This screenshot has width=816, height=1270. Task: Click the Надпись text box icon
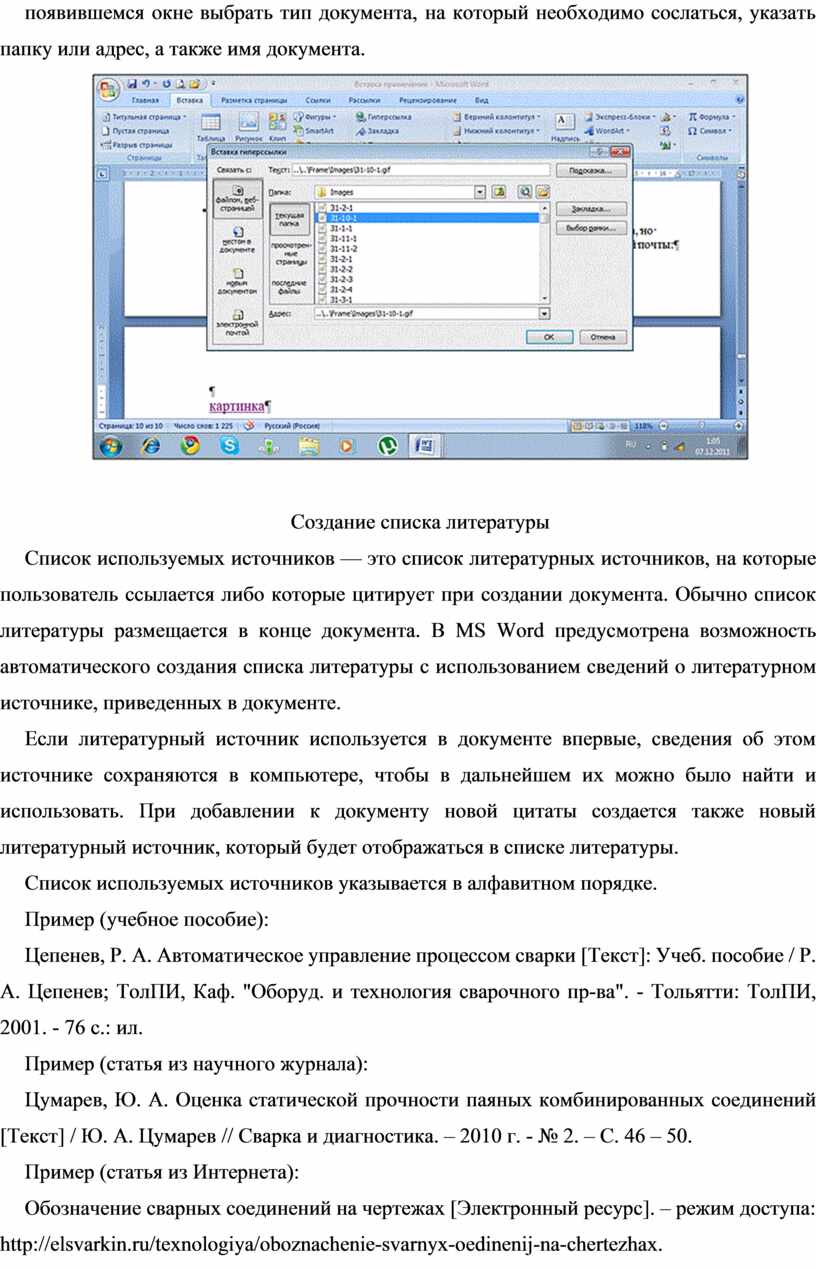pyautogui.click(x=565, y=127)
